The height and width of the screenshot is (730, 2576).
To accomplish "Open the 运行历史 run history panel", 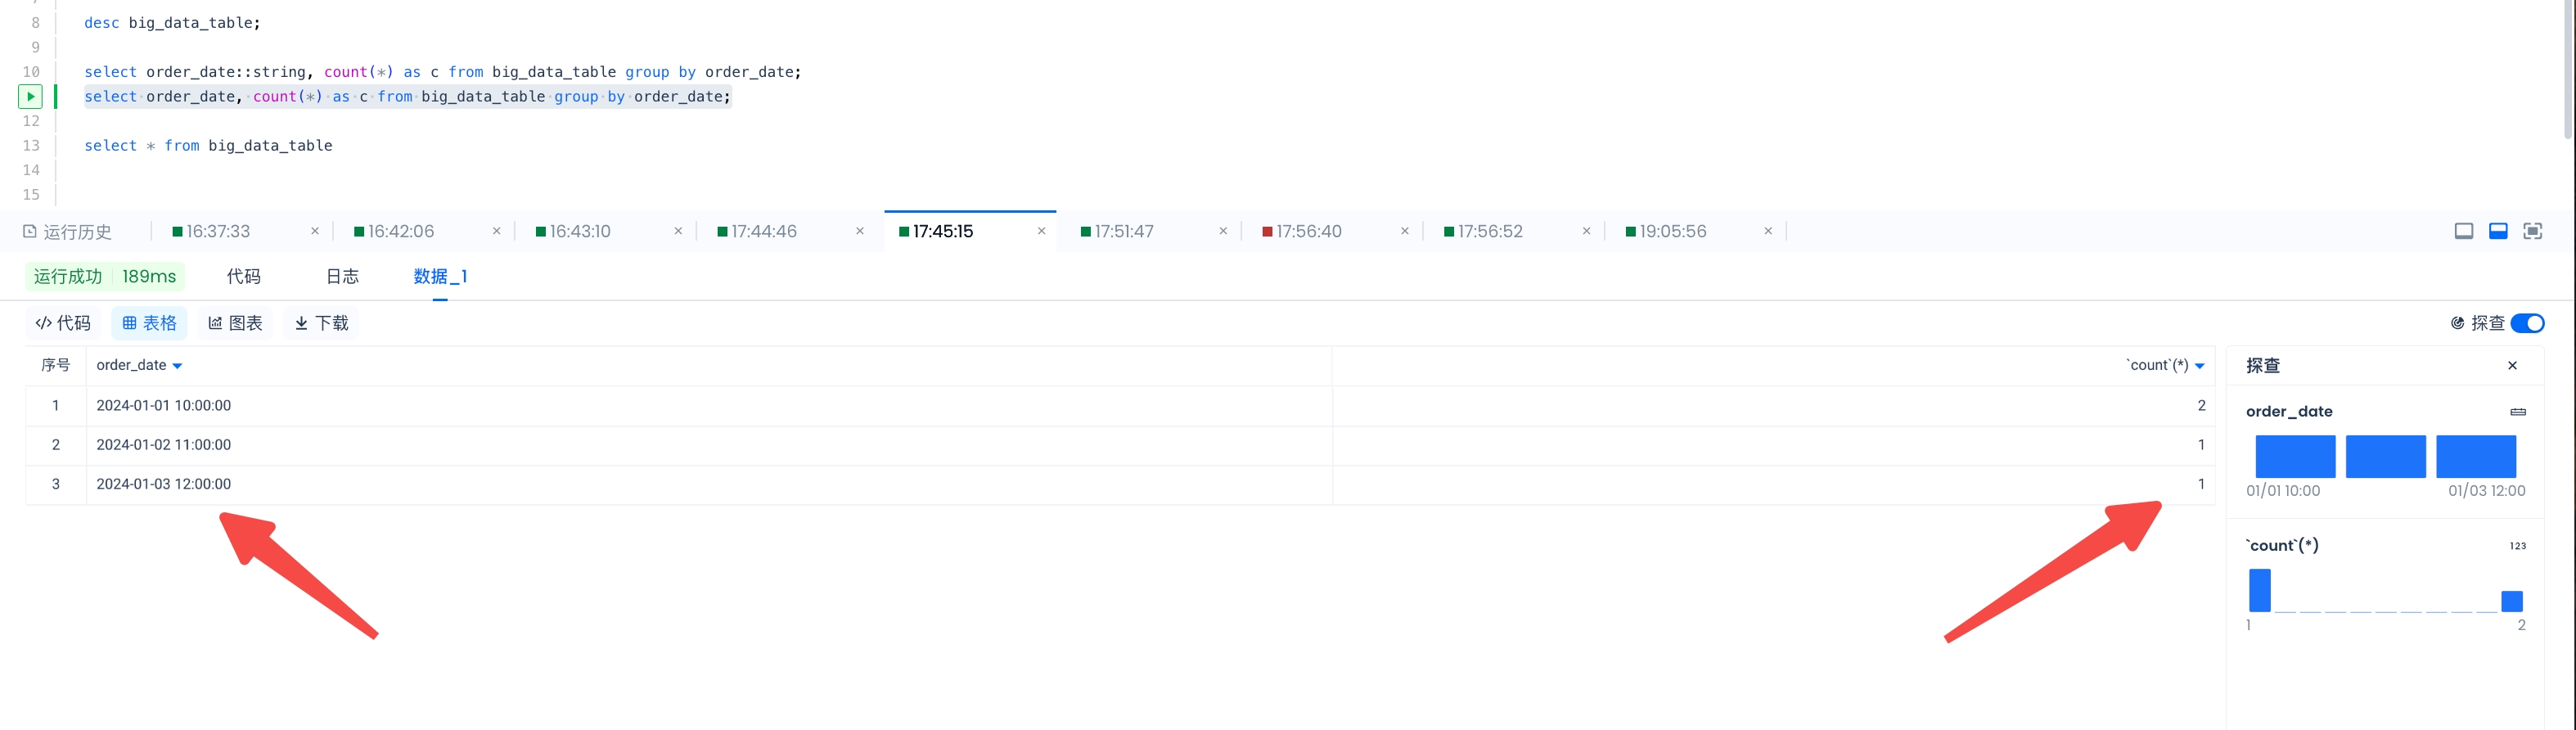I will click(x=67, y=232).
